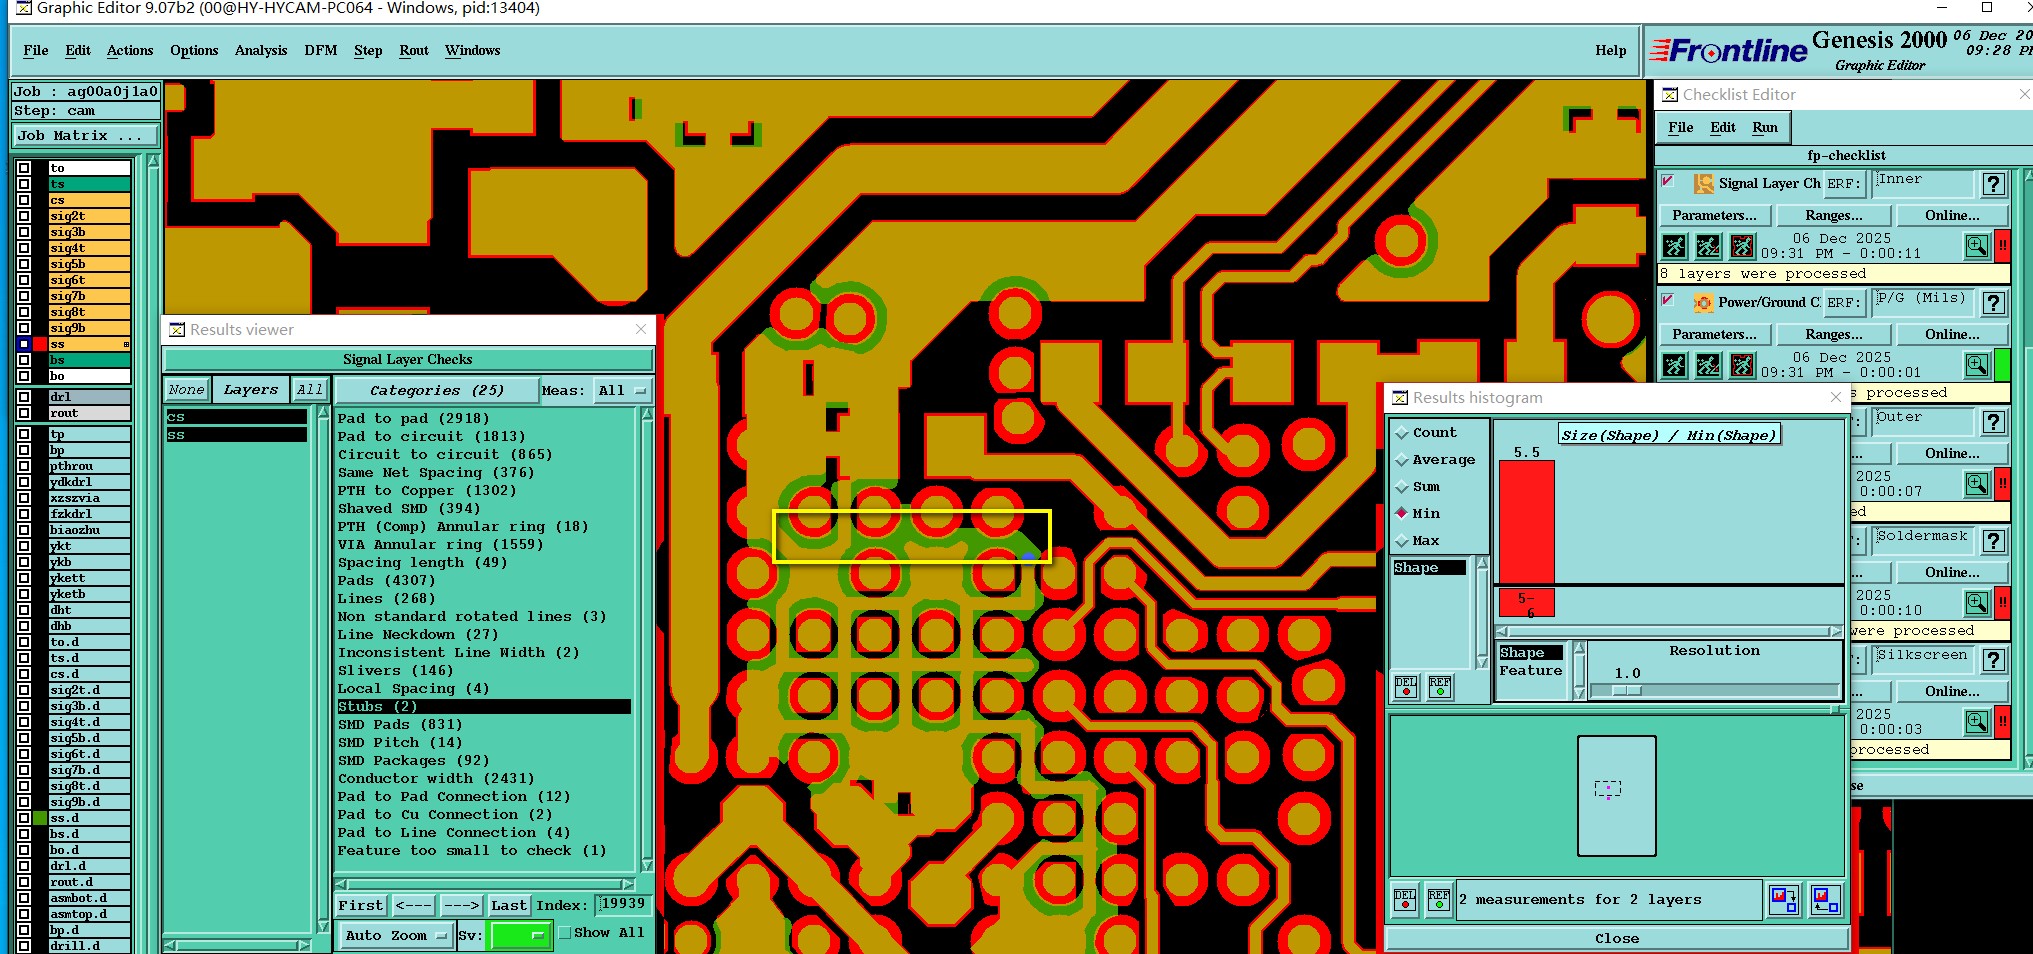
Task: Click DEL icon under histogram Shape list
Action: tap(1406, 687)
